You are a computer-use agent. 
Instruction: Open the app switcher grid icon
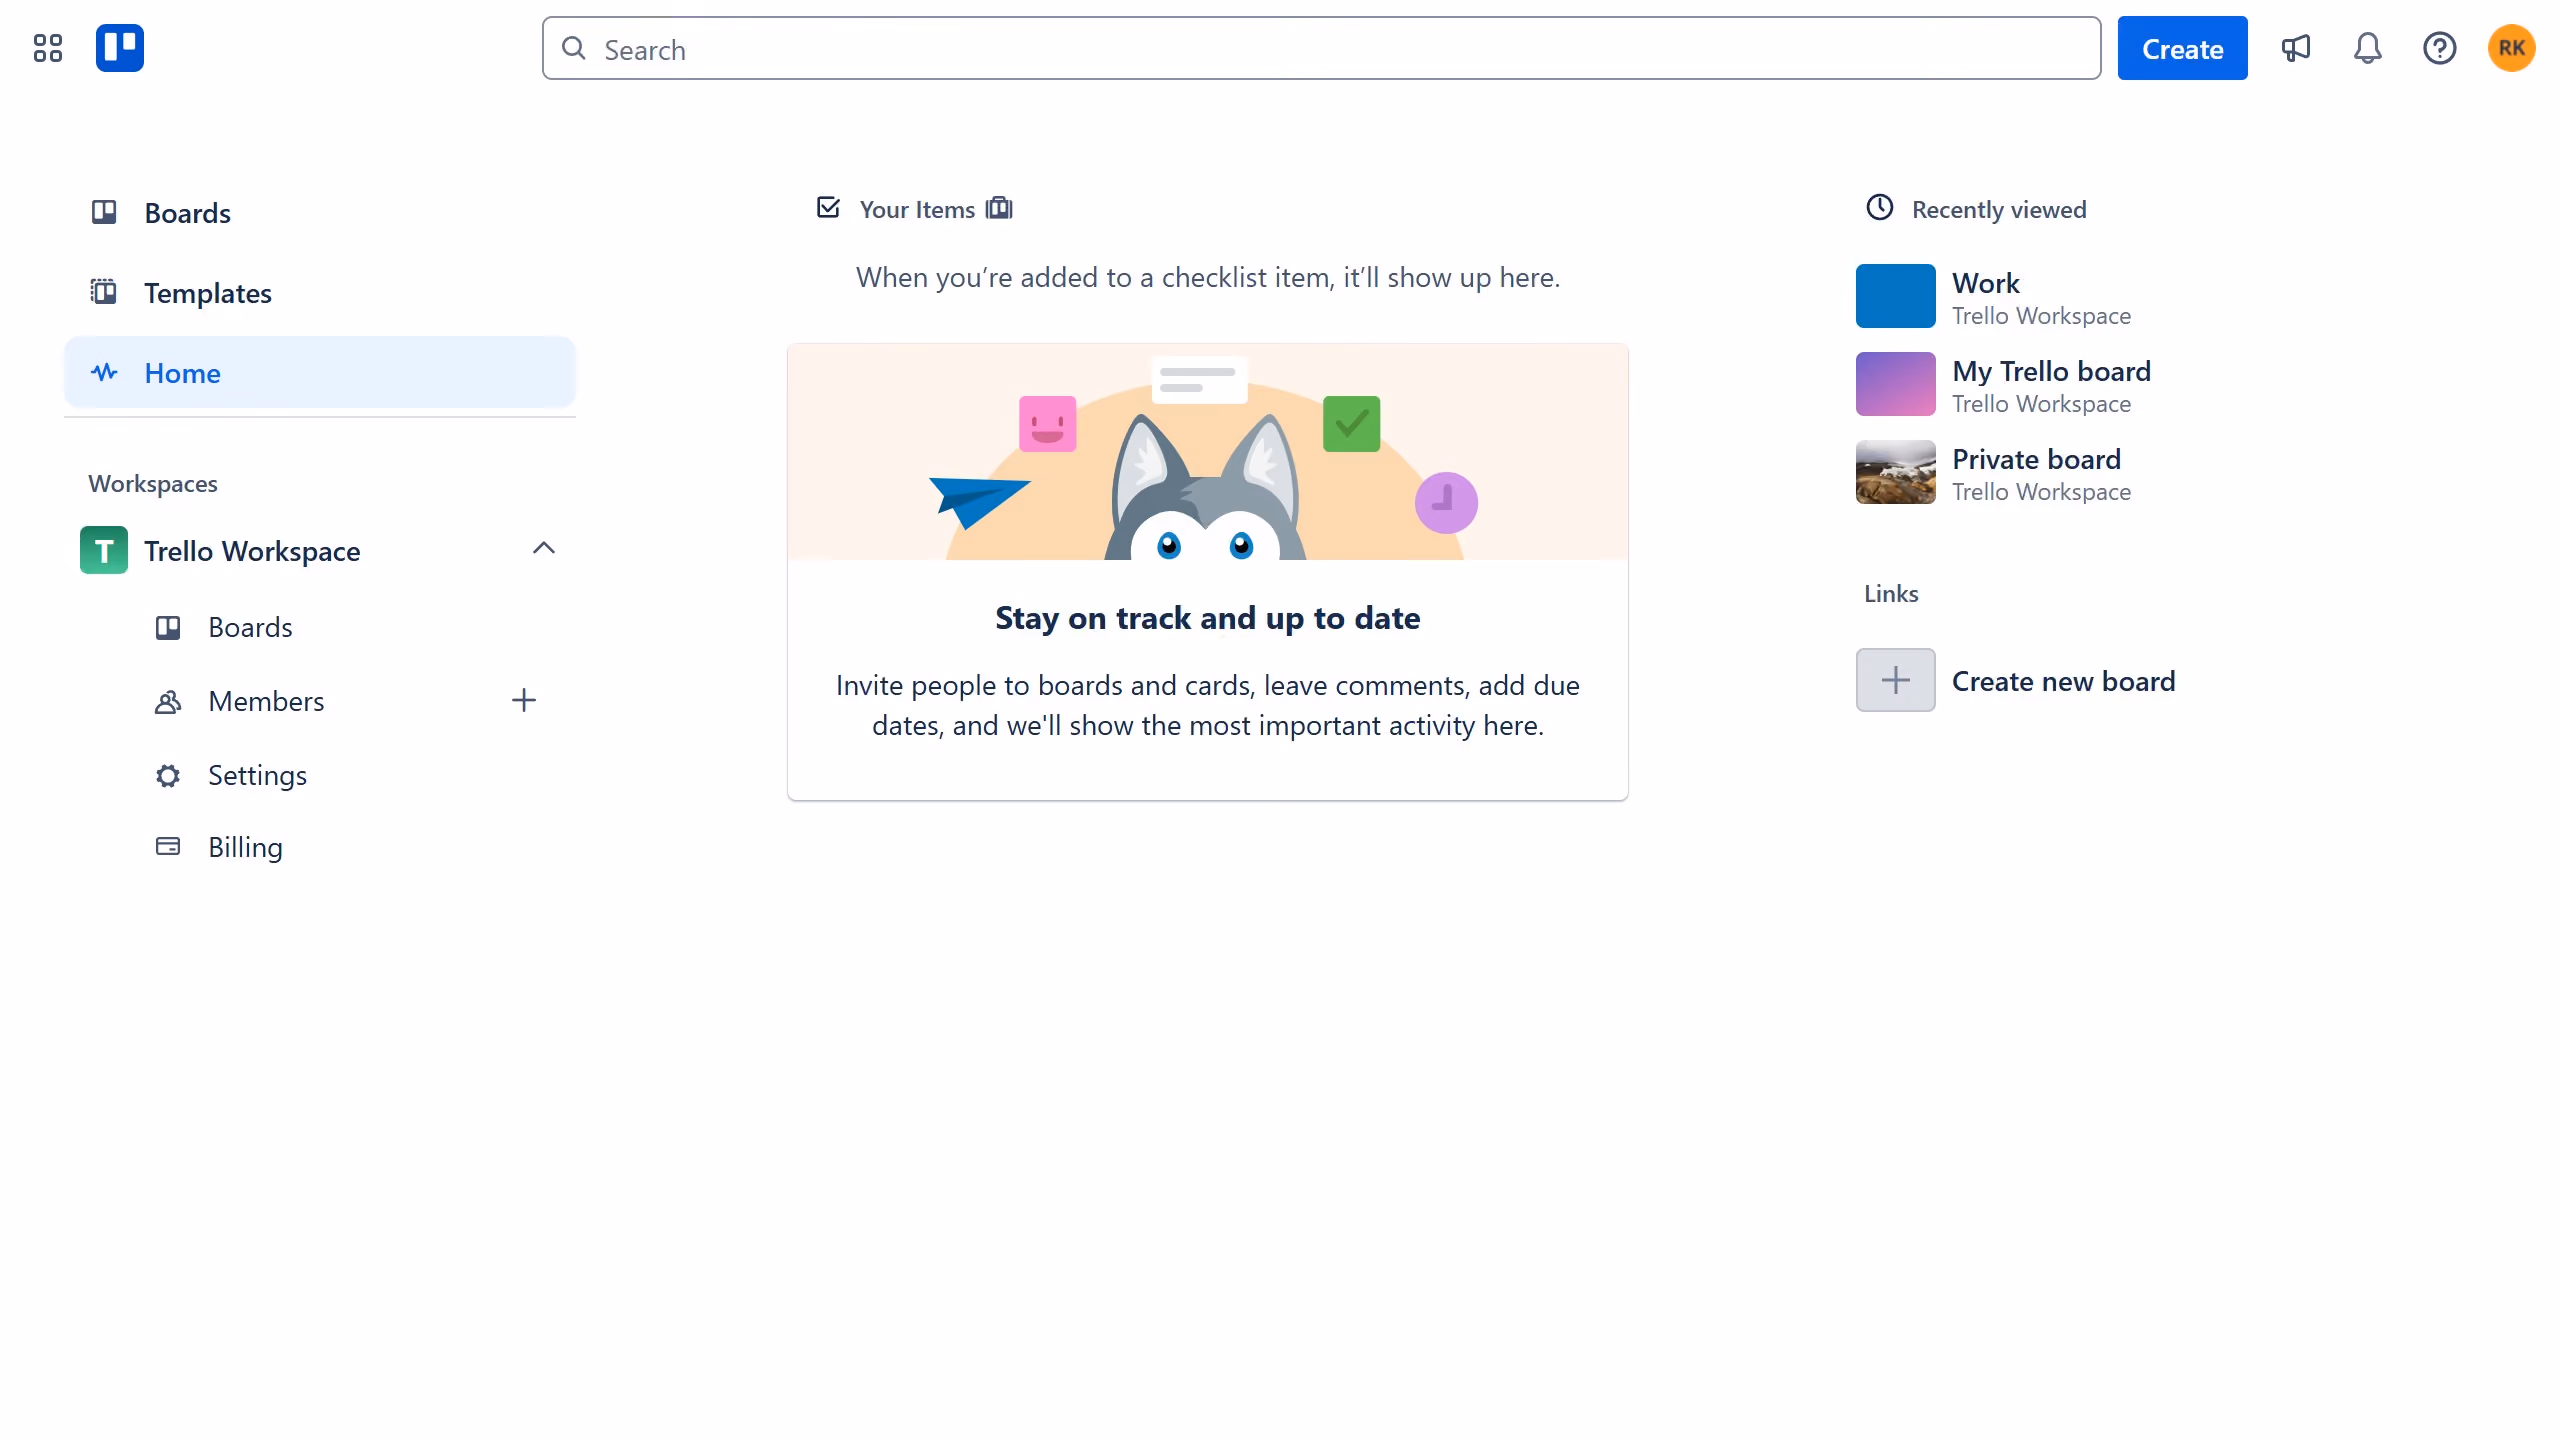pos(47,48)
